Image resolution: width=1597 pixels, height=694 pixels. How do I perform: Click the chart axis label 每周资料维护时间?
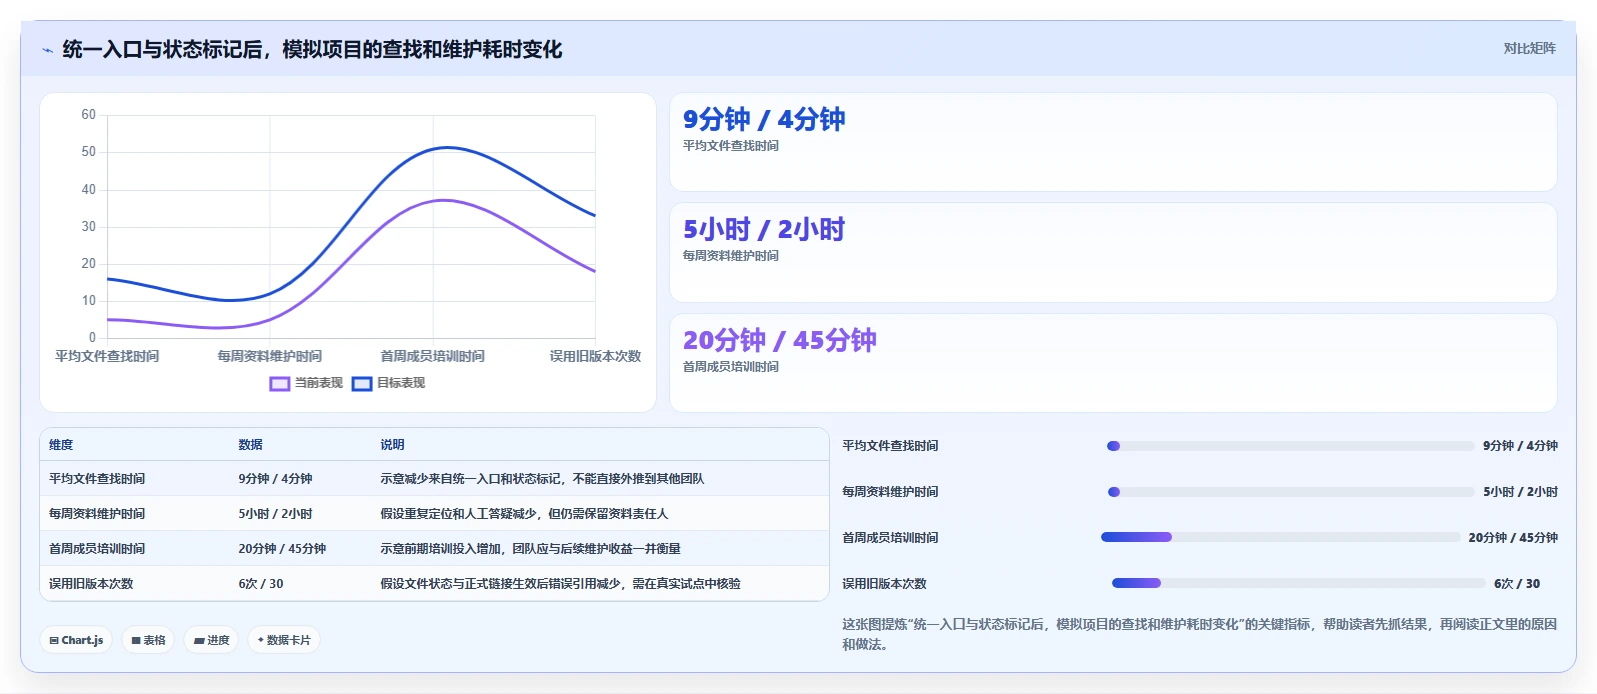pos(270,356)
